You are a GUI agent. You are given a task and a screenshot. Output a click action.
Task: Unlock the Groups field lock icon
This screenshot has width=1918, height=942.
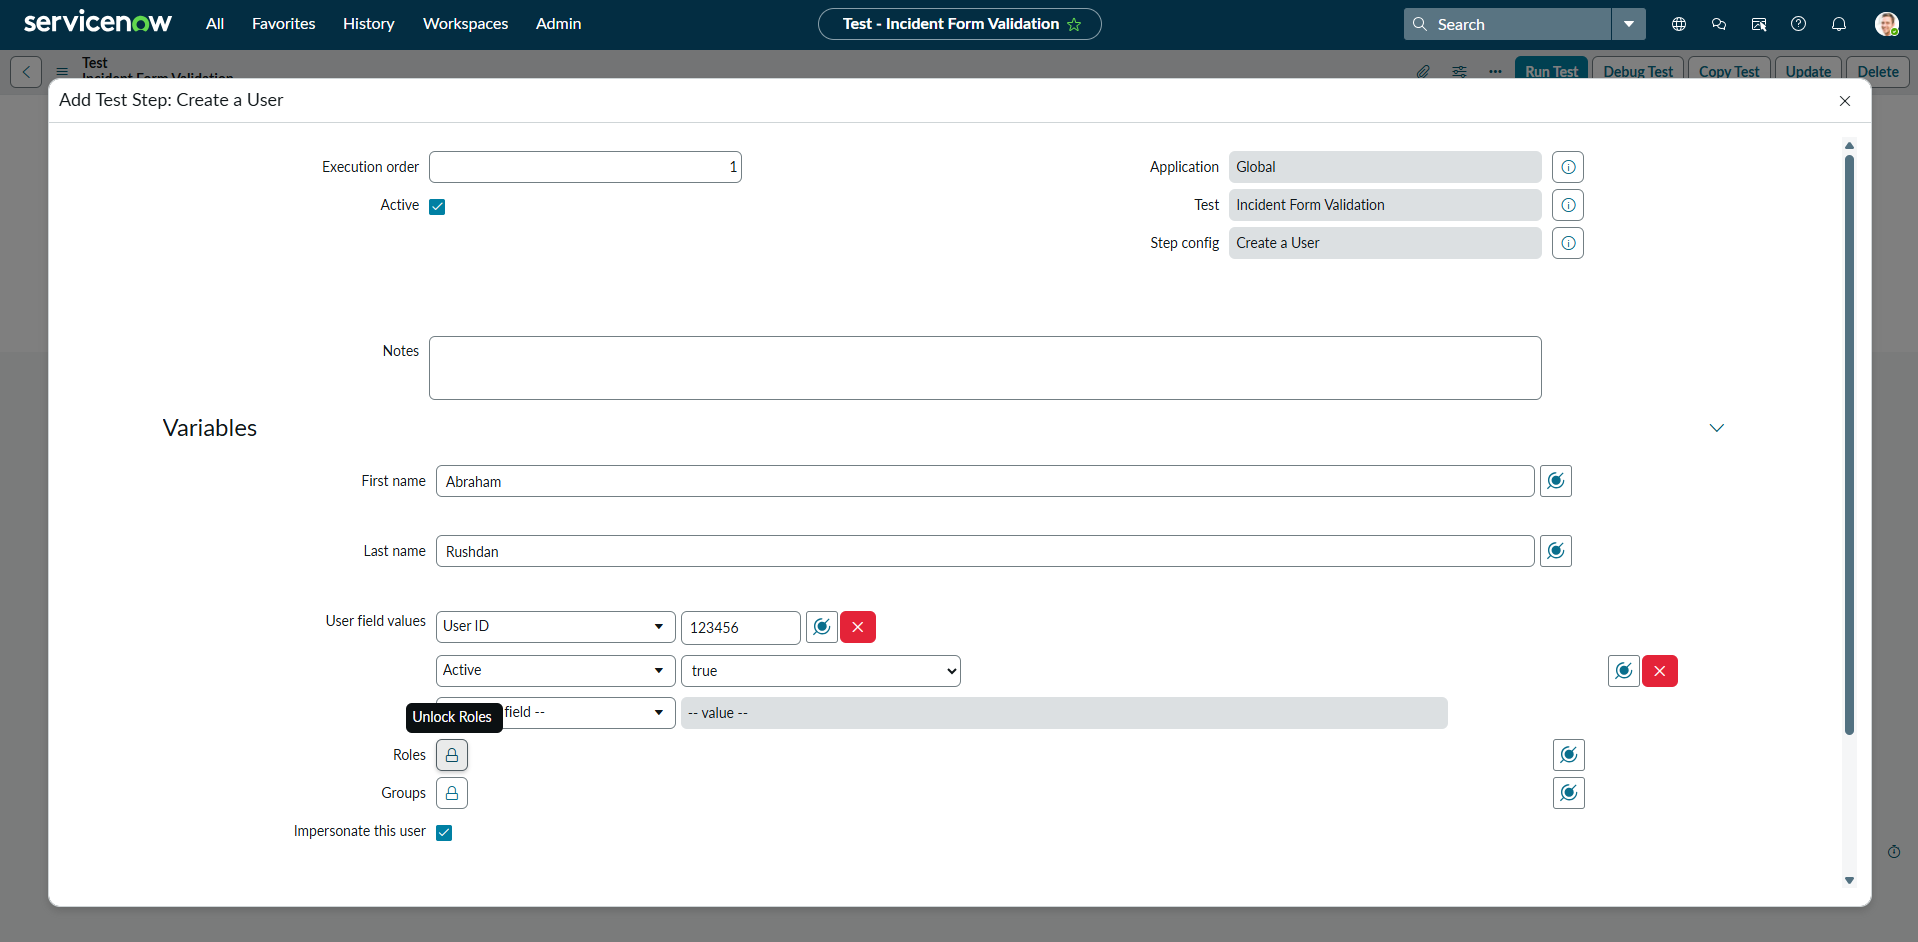pyautogui.click(x=452, y=793)
